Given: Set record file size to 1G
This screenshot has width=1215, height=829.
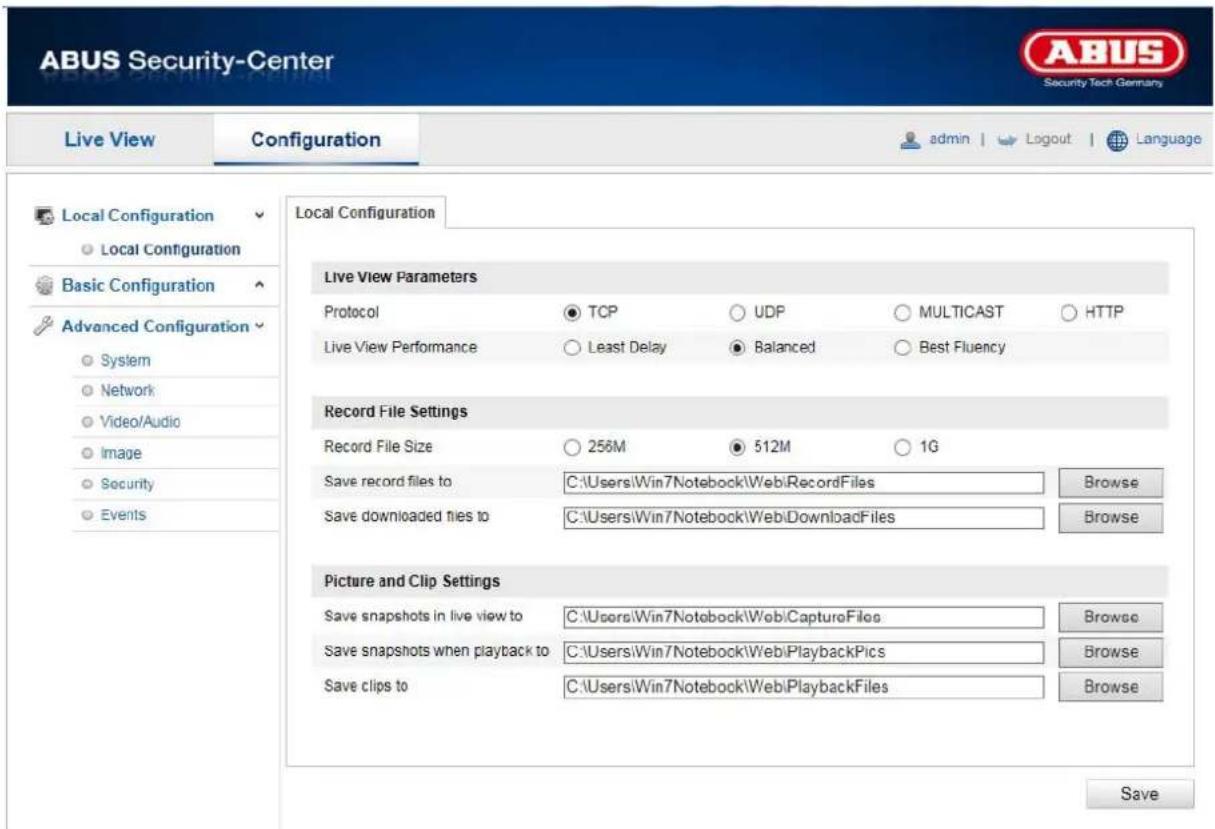Looking at the screenshot, I should 903,447.
